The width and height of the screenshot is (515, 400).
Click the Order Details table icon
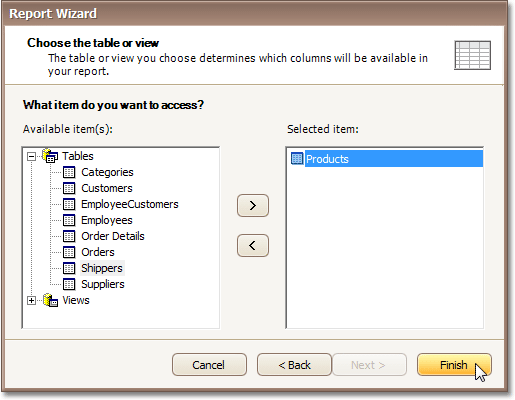[69, 236]
